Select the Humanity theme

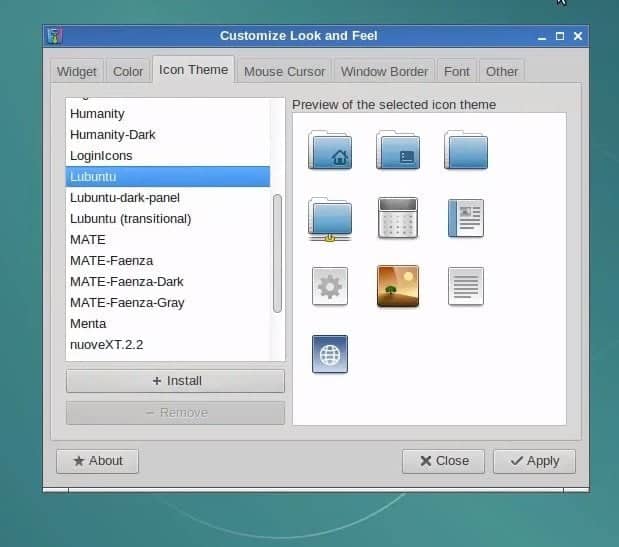coord(168,114)
